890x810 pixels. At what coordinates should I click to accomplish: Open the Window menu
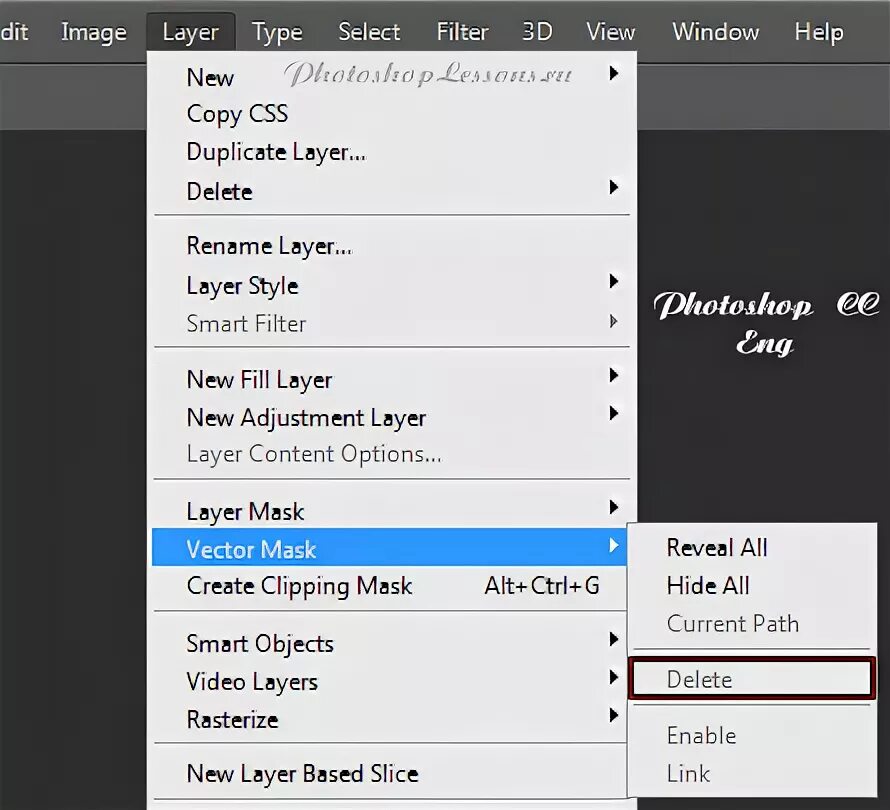(715, 32)
